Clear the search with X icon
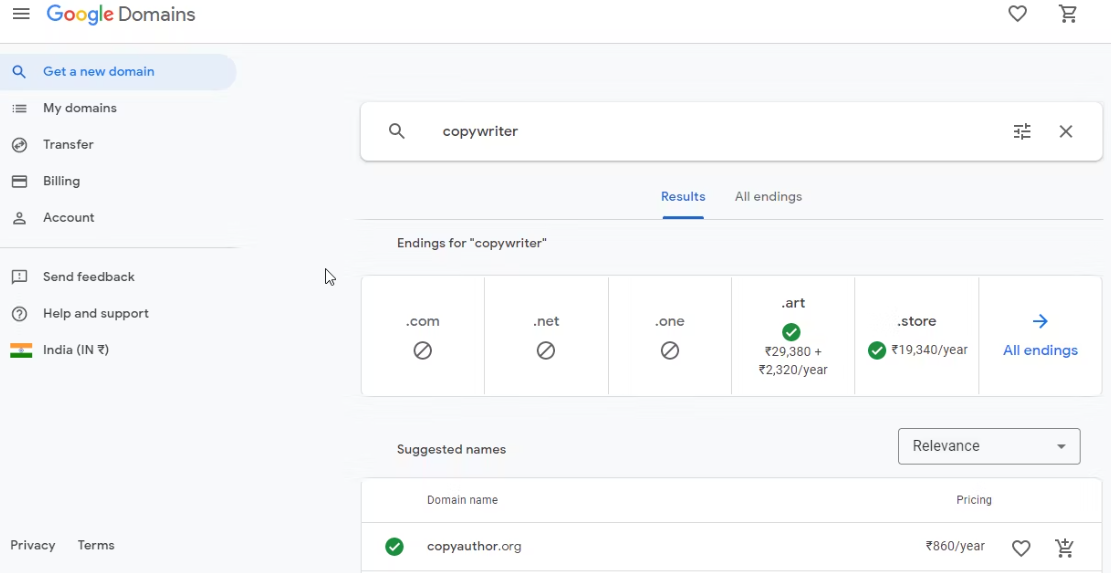The image size is (1111, 573). [1066, 131]
